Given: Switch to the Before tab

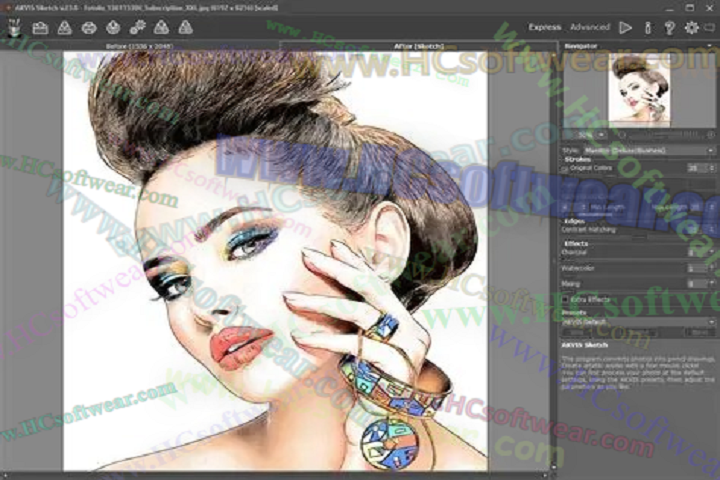Looking at the screenshot, I should click(x=140, y=46).
